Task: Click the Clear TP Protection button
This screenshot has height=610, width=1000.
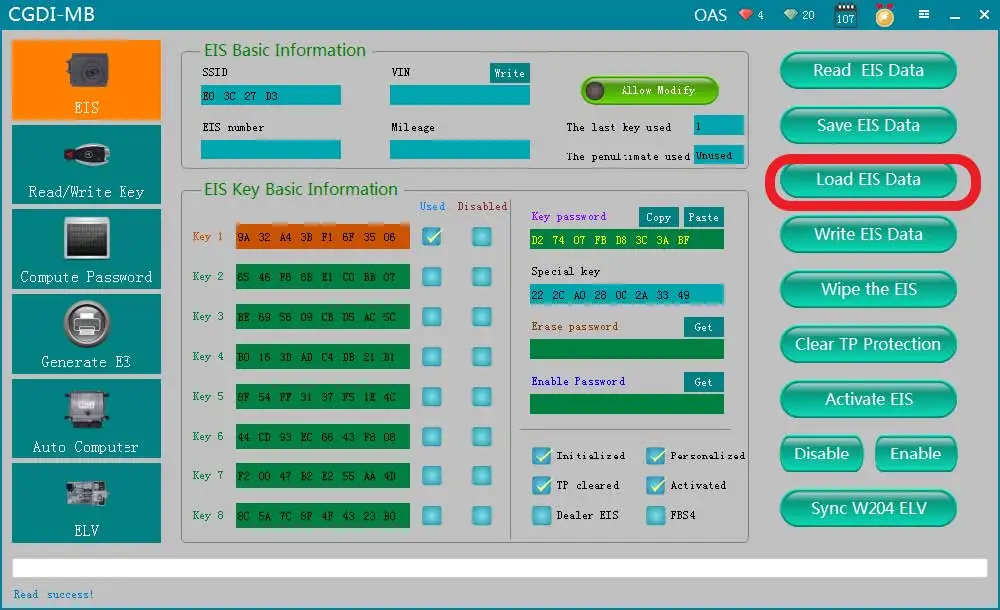Action: coord(868,345)
